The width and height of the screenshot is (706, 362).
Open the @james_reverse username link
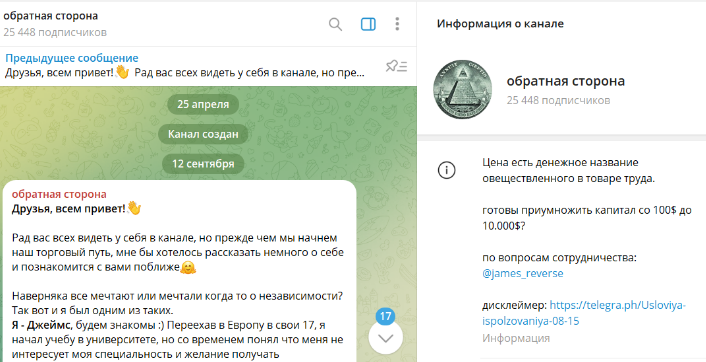coord(523,273)
